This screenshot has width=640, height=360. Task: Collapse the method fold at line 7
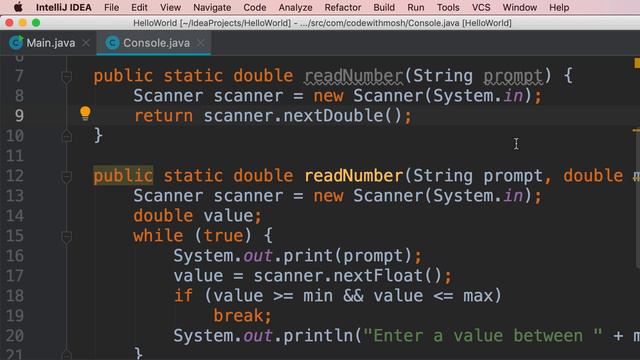pyautogui.click(x=67, y=76)
